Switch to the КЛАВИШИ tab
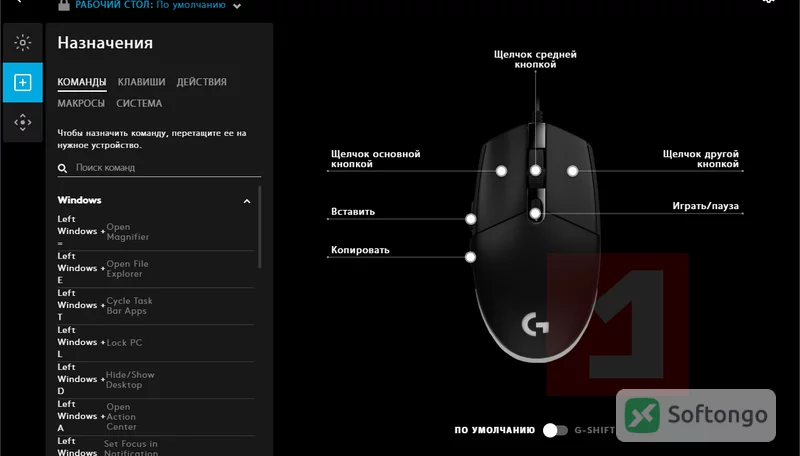This screenshot has width=800, height=456. pyautogui.click(x=141, y=82)
